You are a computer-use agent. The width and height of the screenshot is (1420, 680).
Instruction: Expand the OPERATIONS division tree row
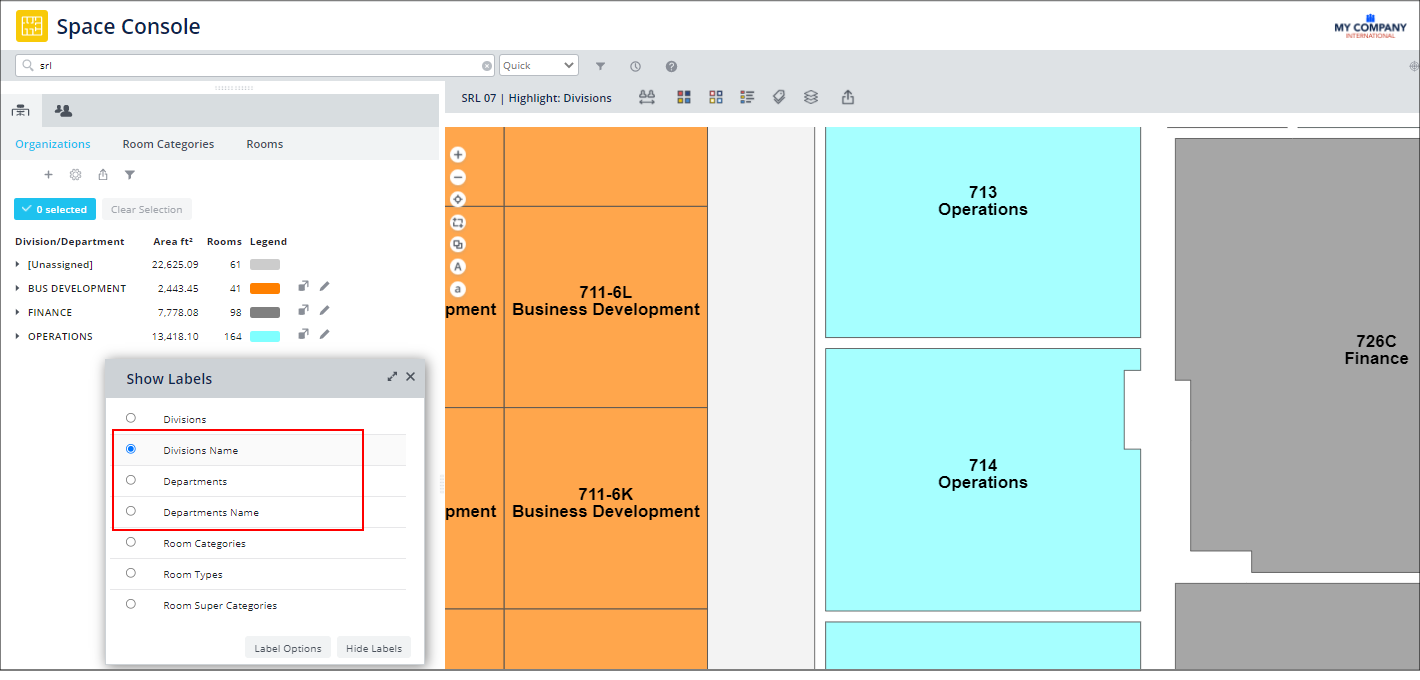18,337
